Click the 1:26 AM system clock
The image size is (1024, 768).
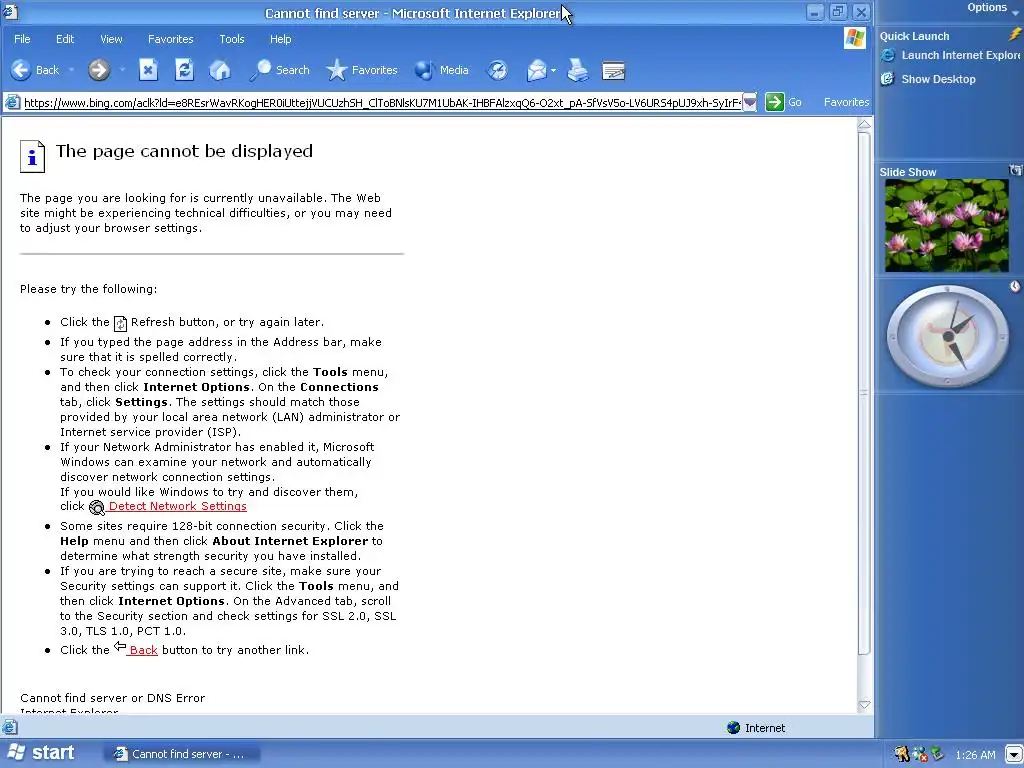click(975, 755)
